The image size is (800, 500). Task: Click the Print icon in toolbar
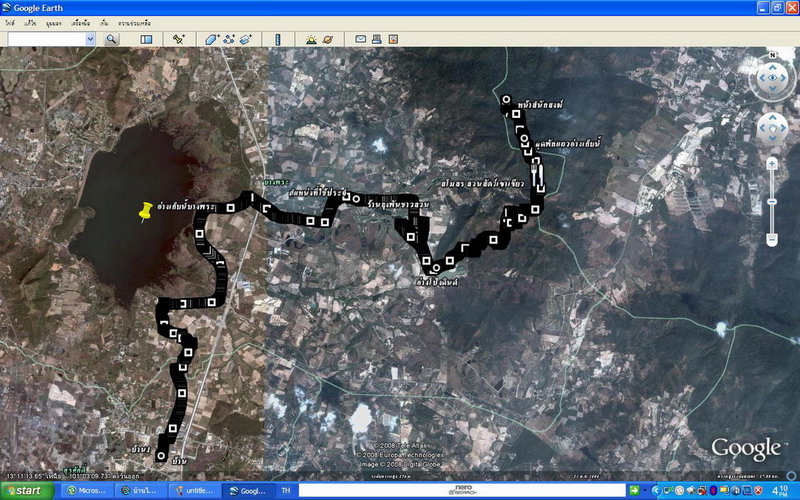pyautogui.click(x=377, y=39)
